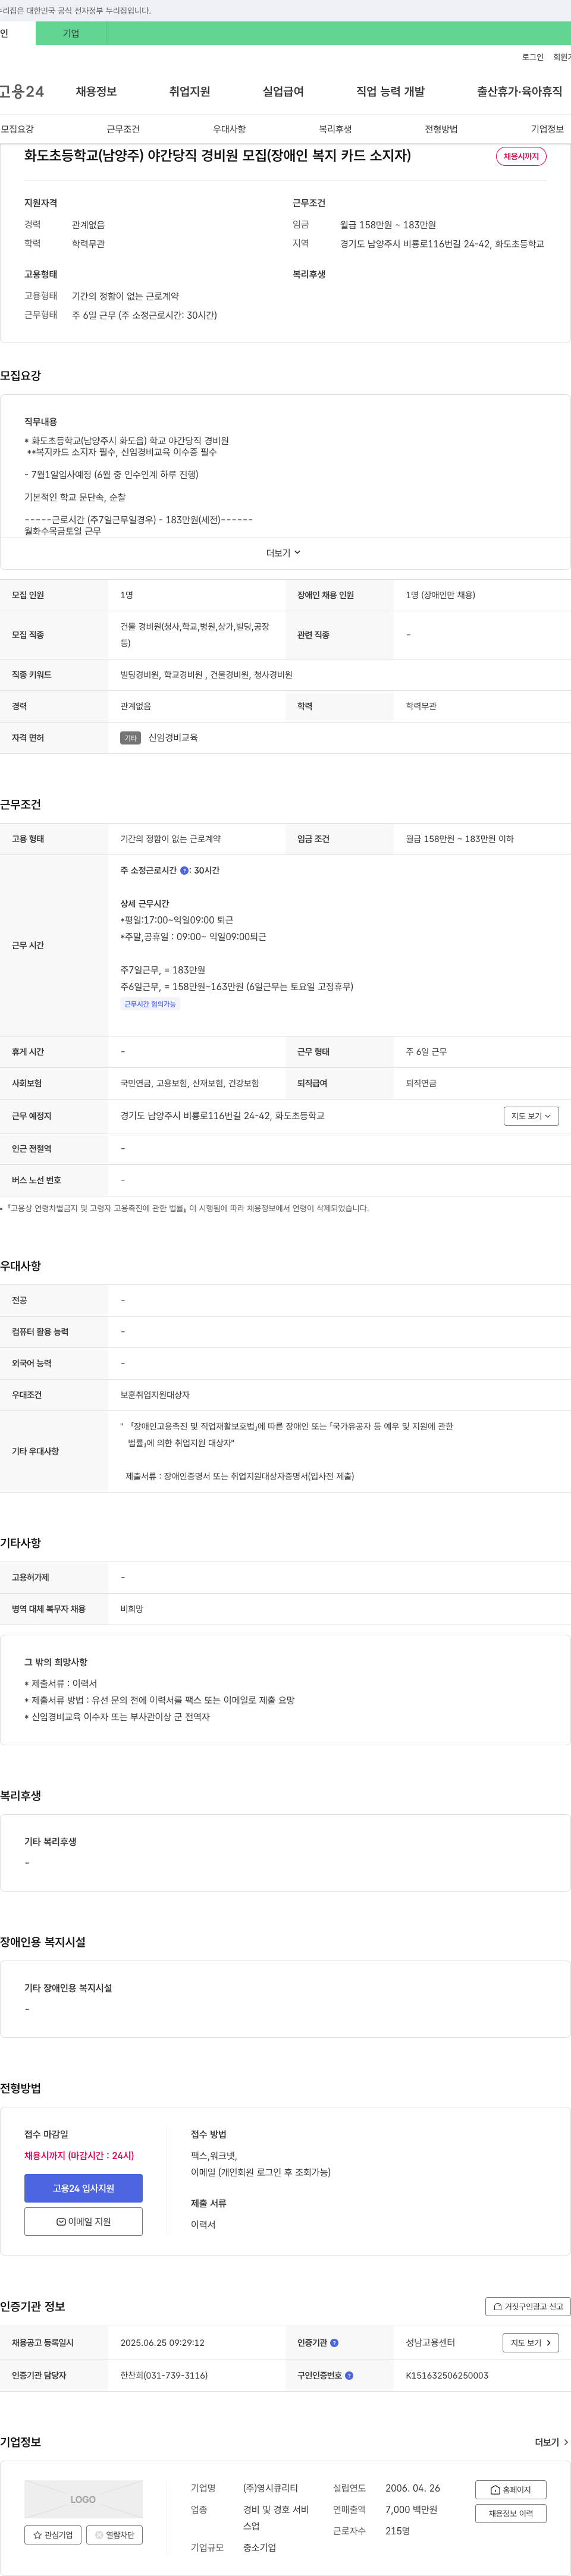Select the 1명 (장애인만 채용) text
571x2576 pixels.
point(440,595)
